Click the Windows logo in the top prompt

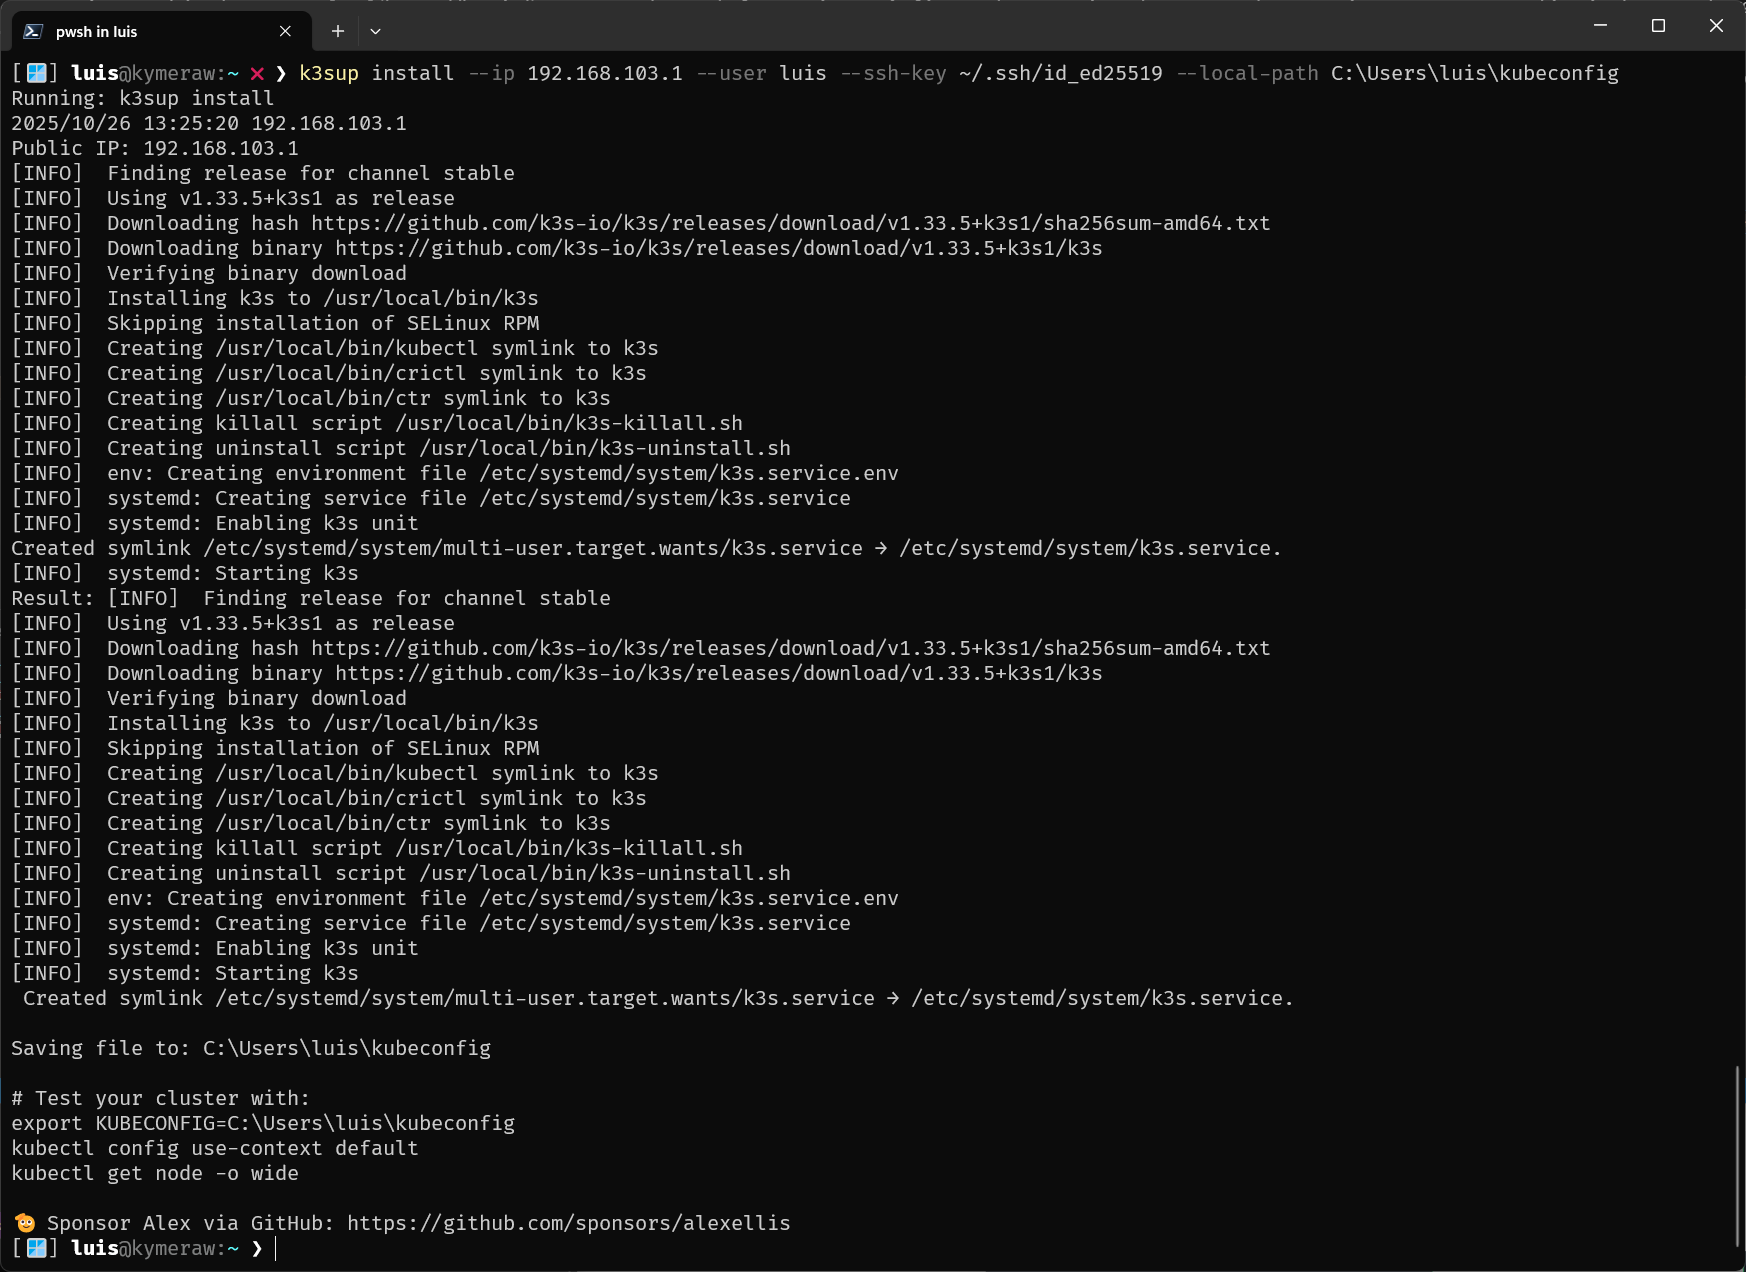[36, 73]
